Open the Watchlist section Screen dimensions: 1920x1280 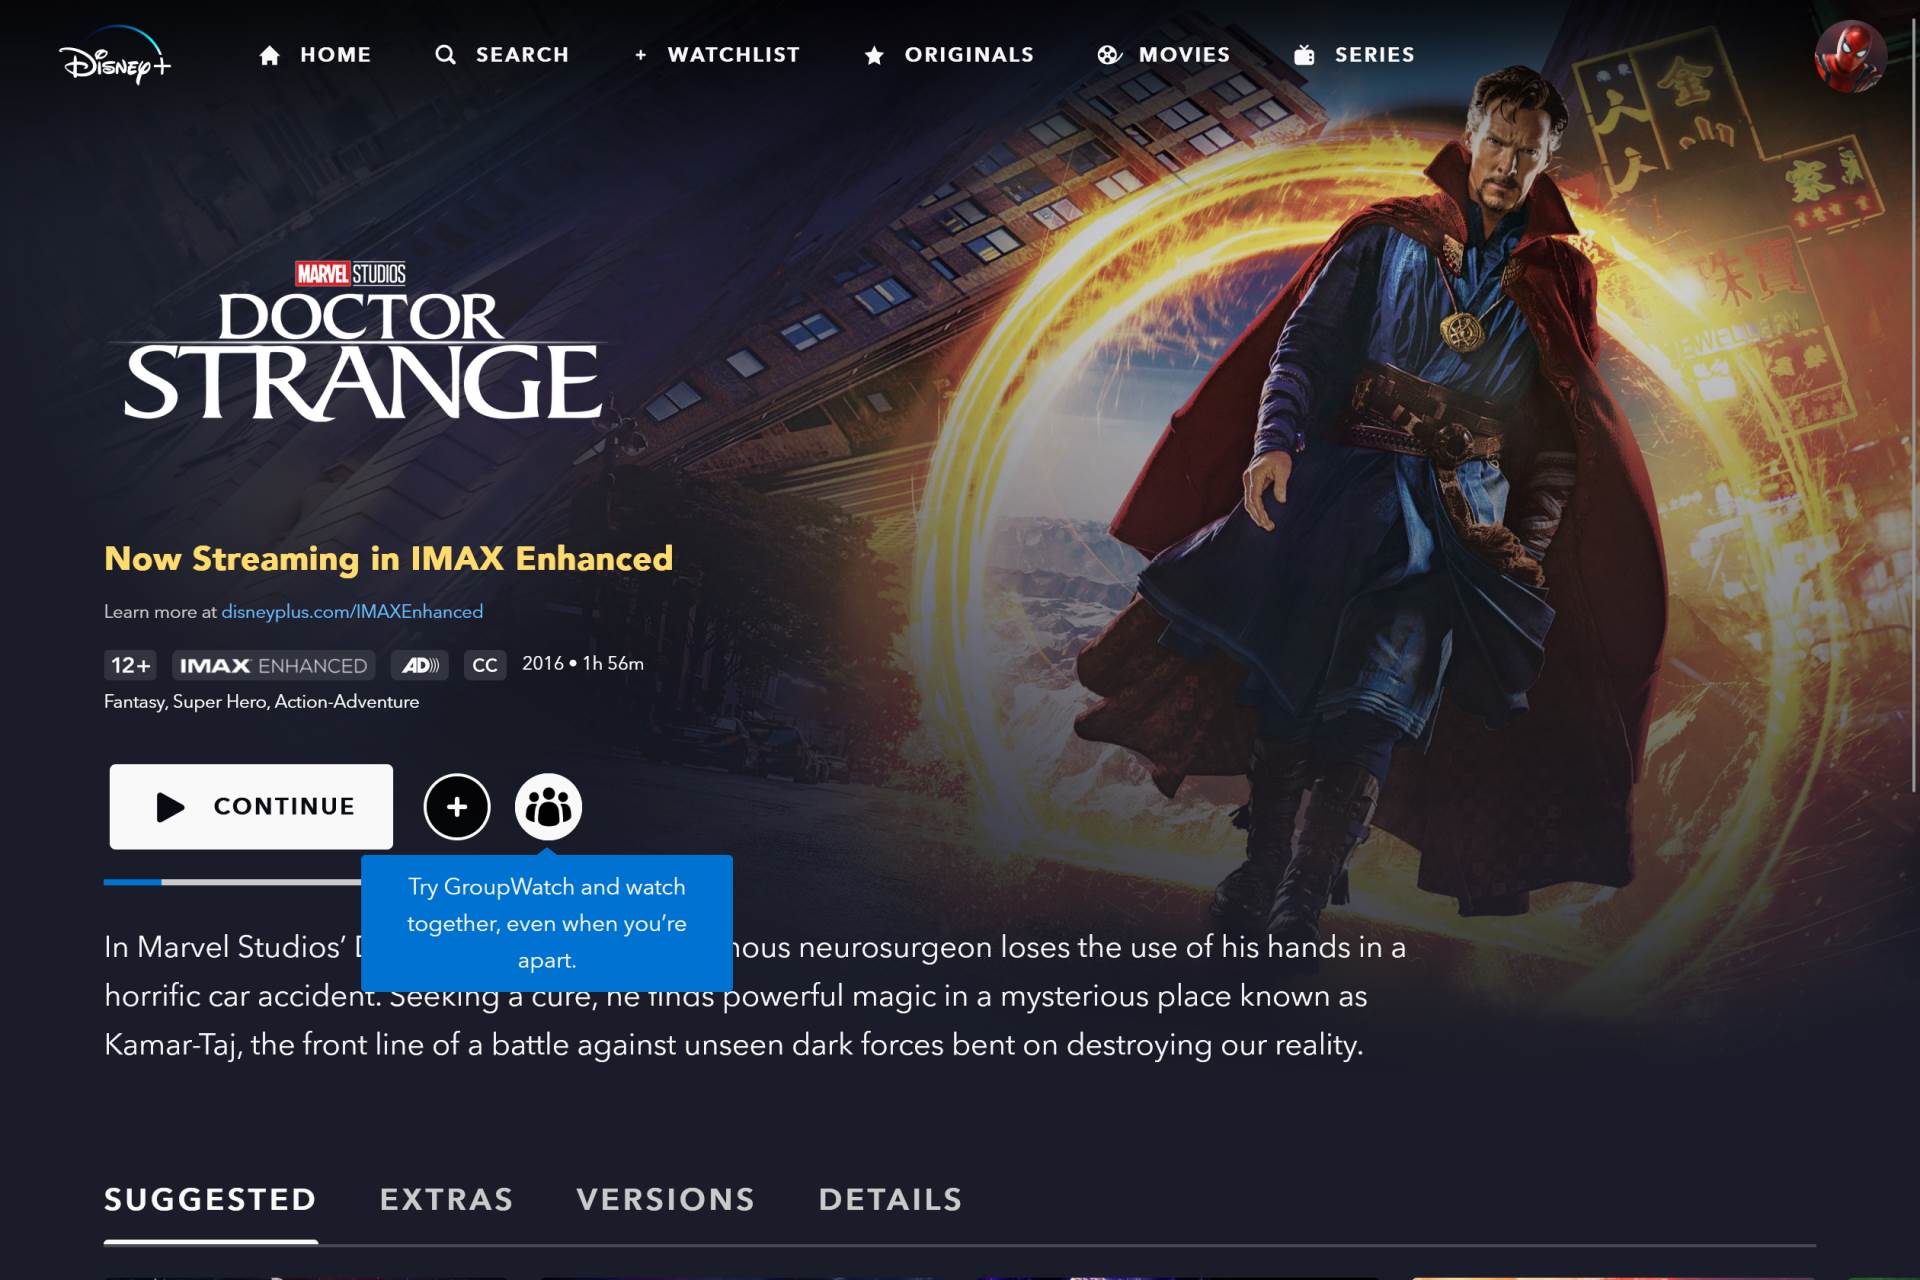click(x=719, y=55)
